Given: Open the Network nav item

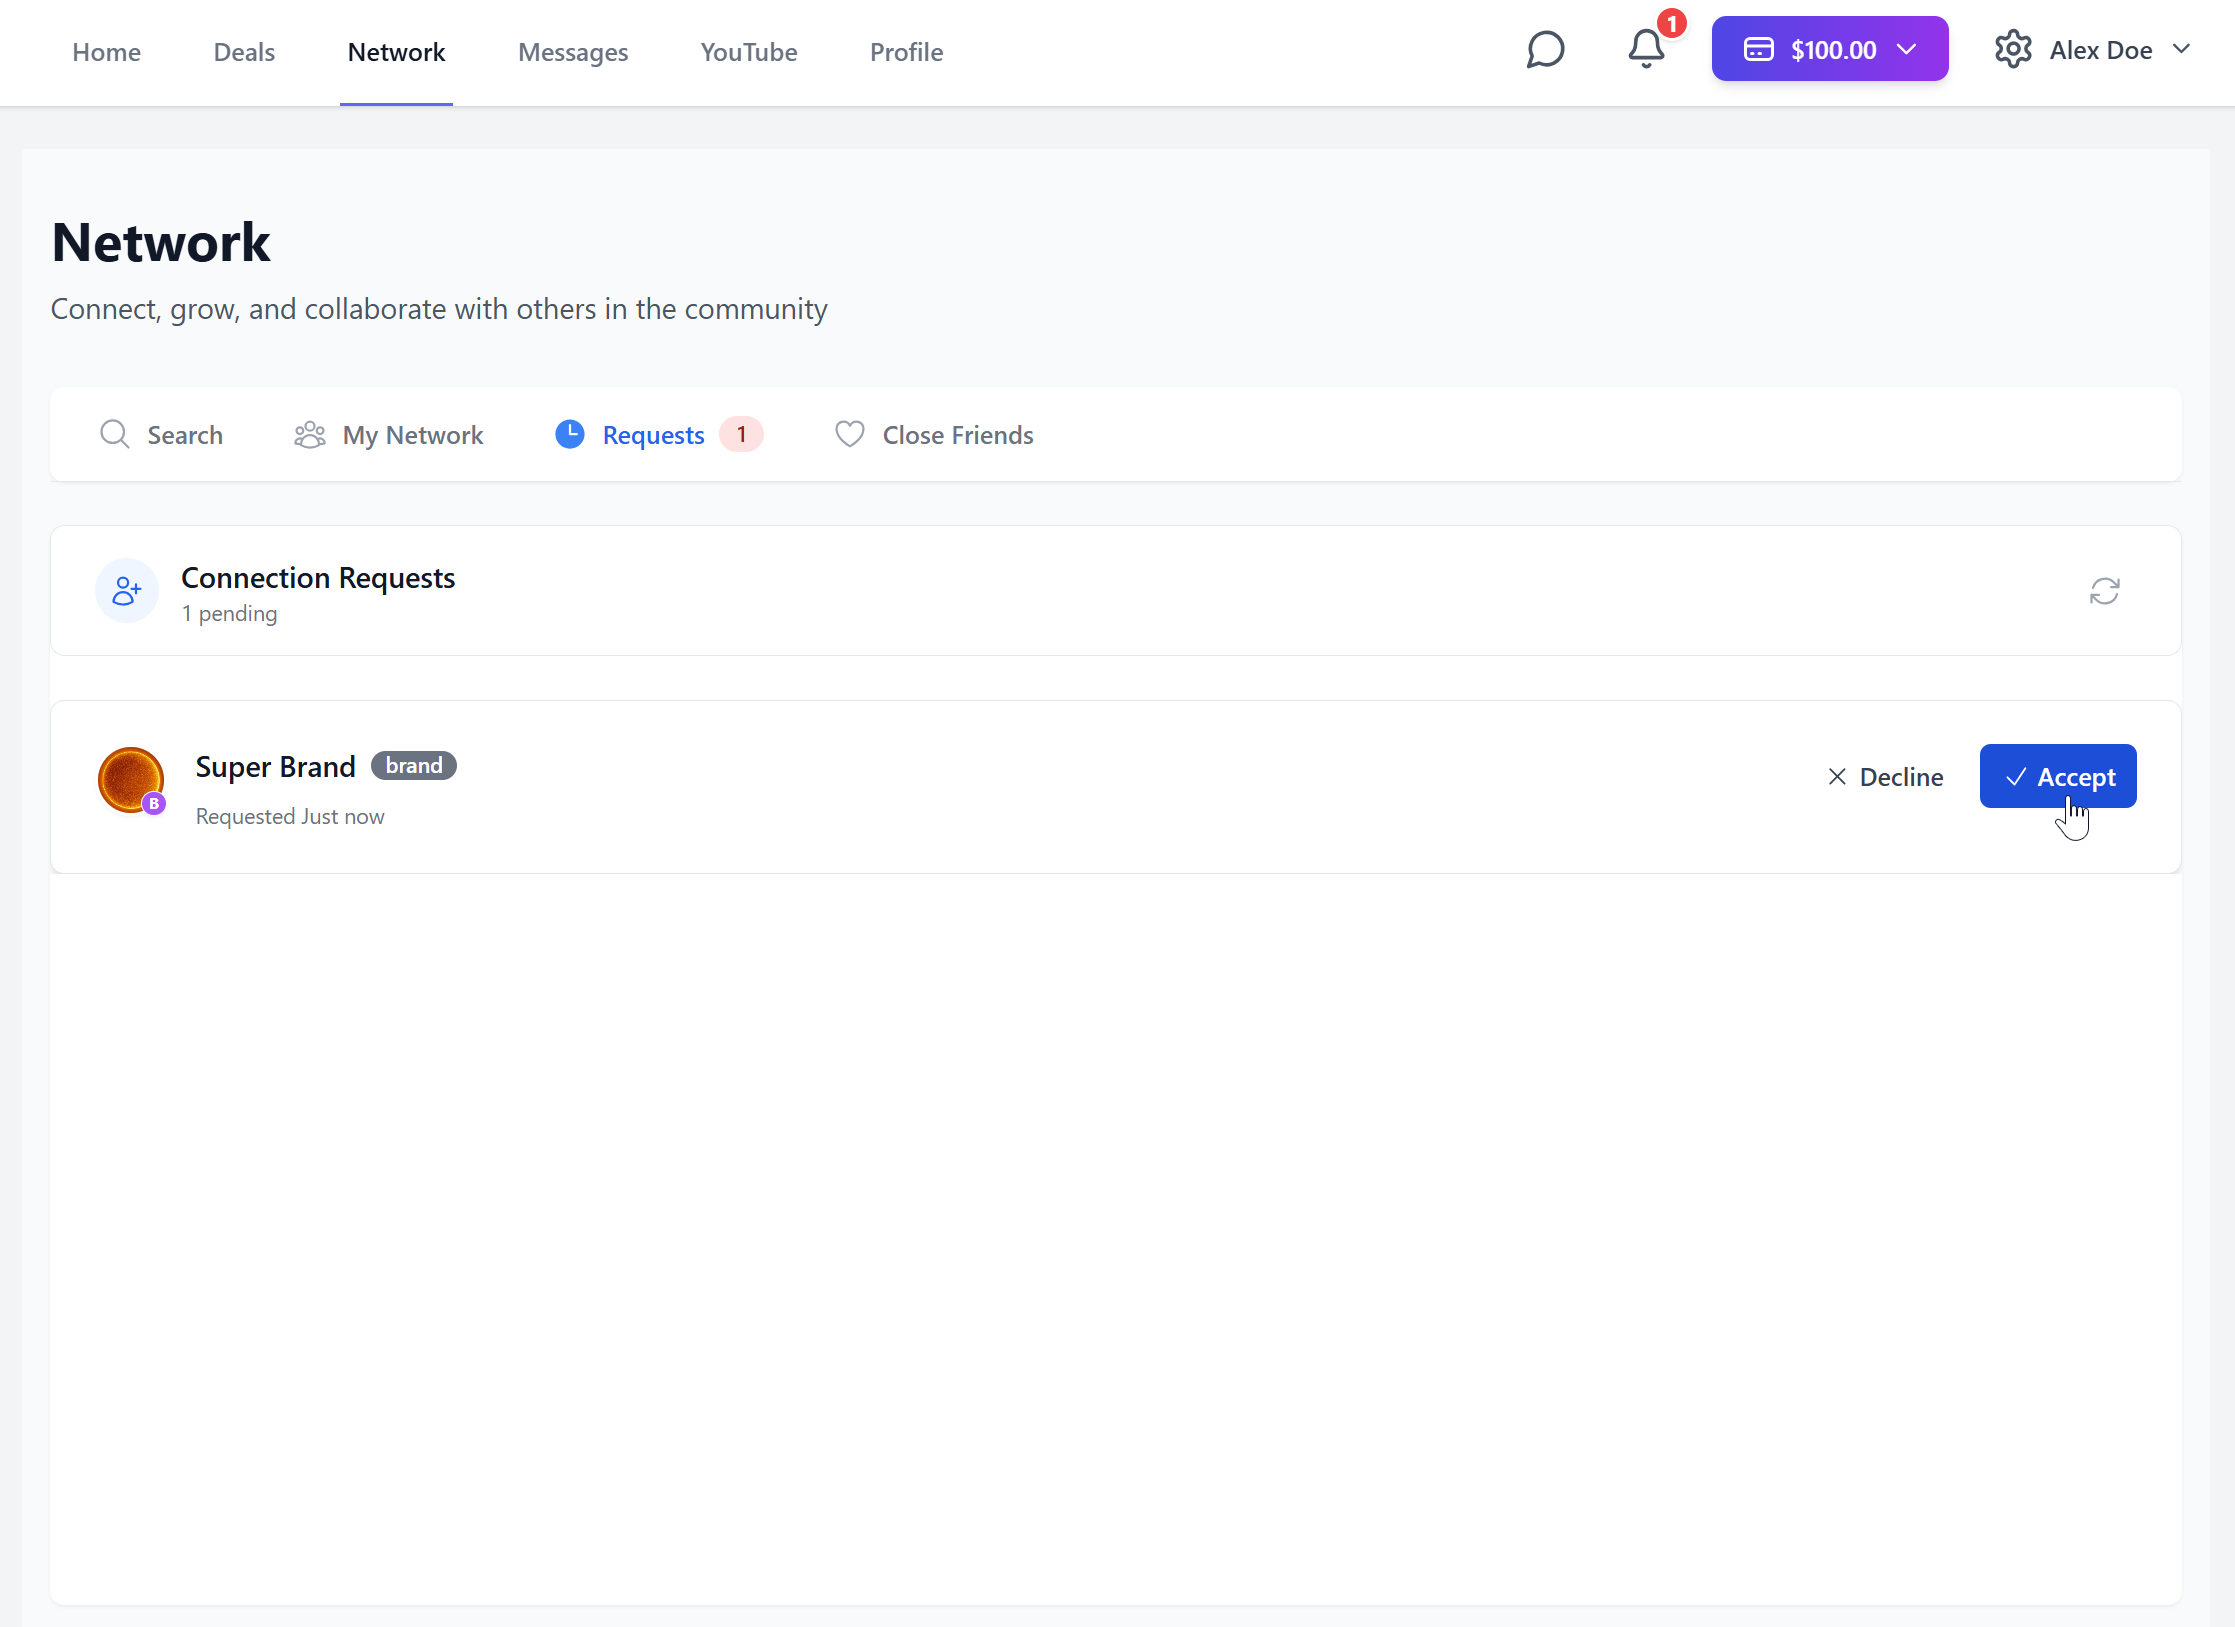Looking at the screenshot, I should (x=396, y=52).
